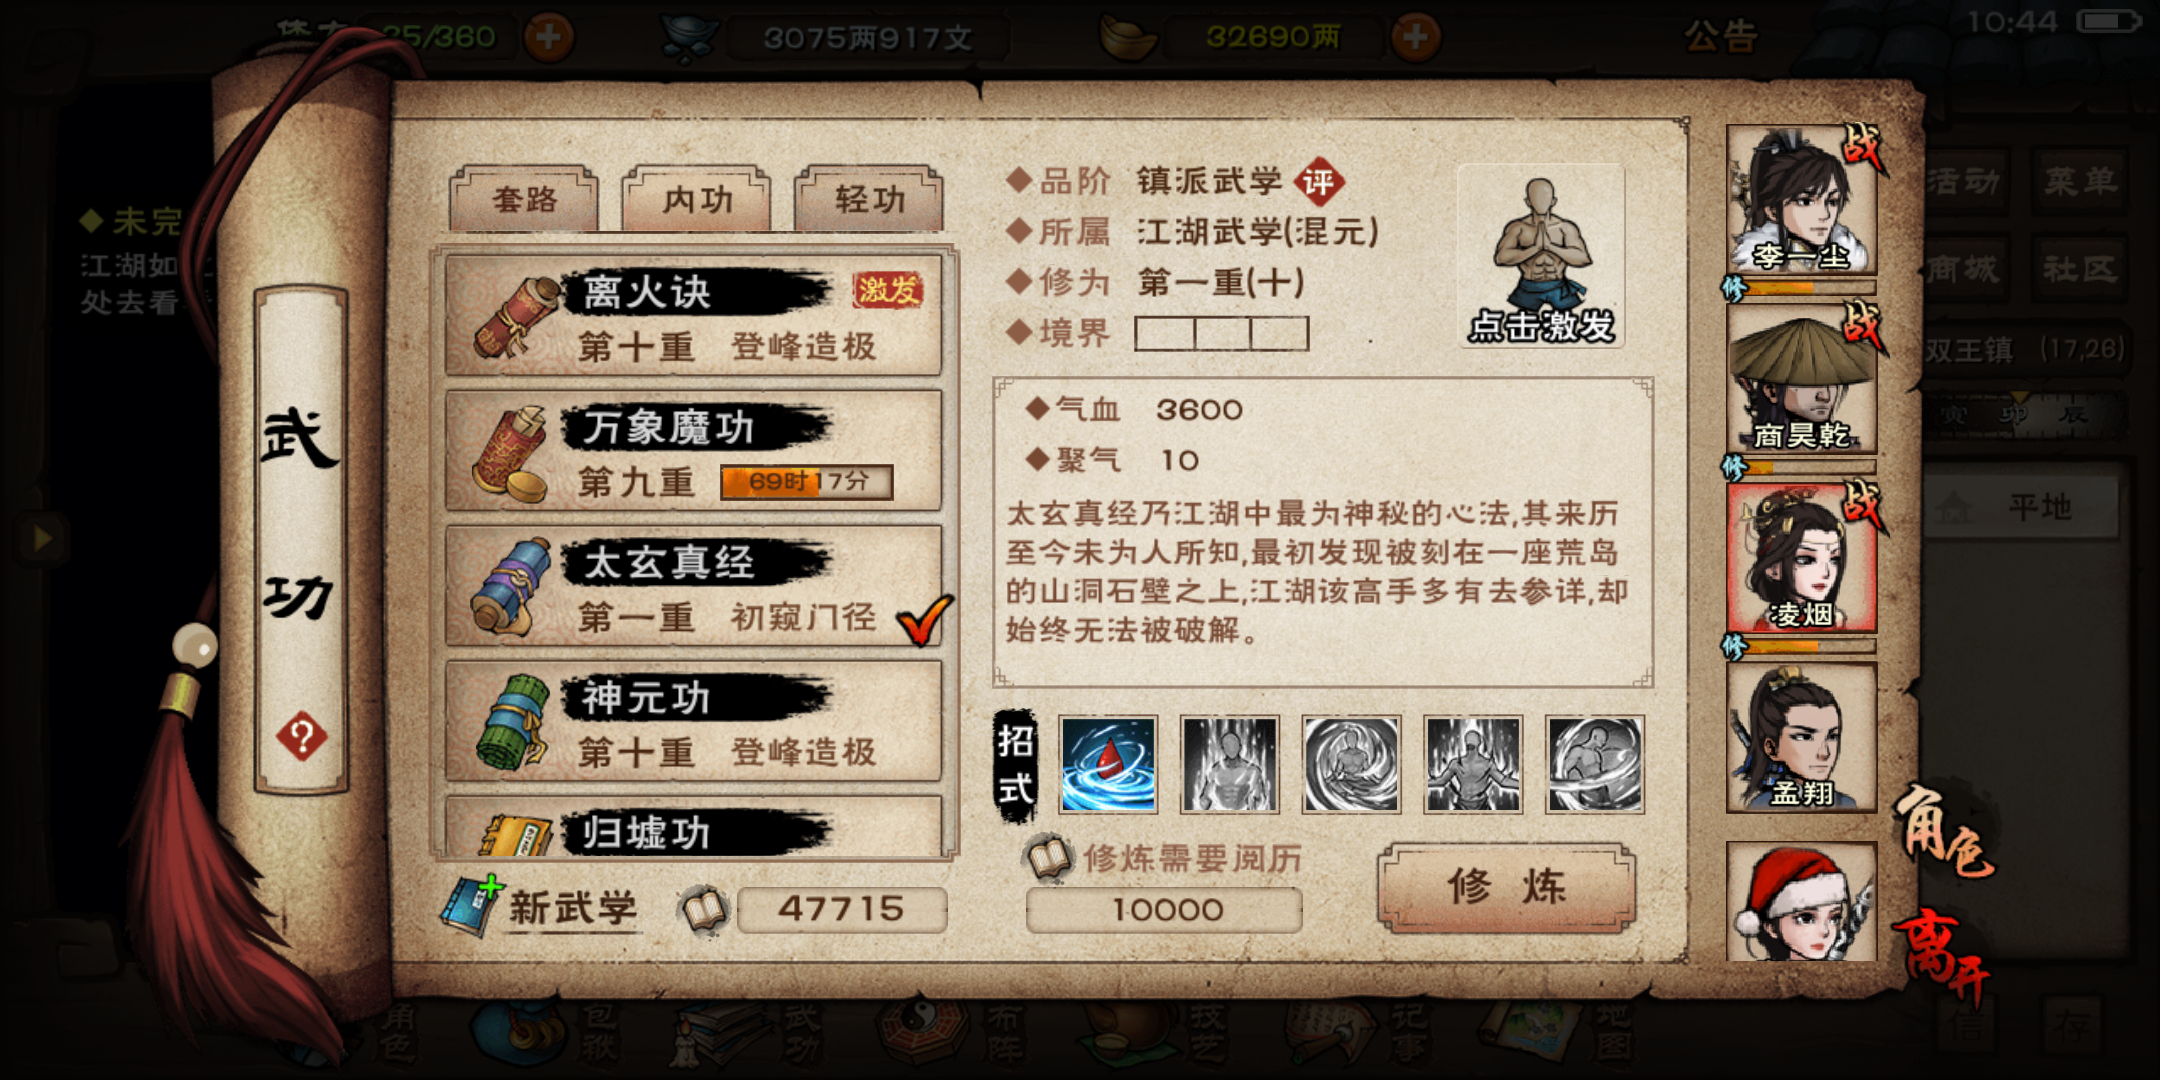Select the blue water-drop skill icon
This screenshot has width=2160, height=1080.
1108,764
